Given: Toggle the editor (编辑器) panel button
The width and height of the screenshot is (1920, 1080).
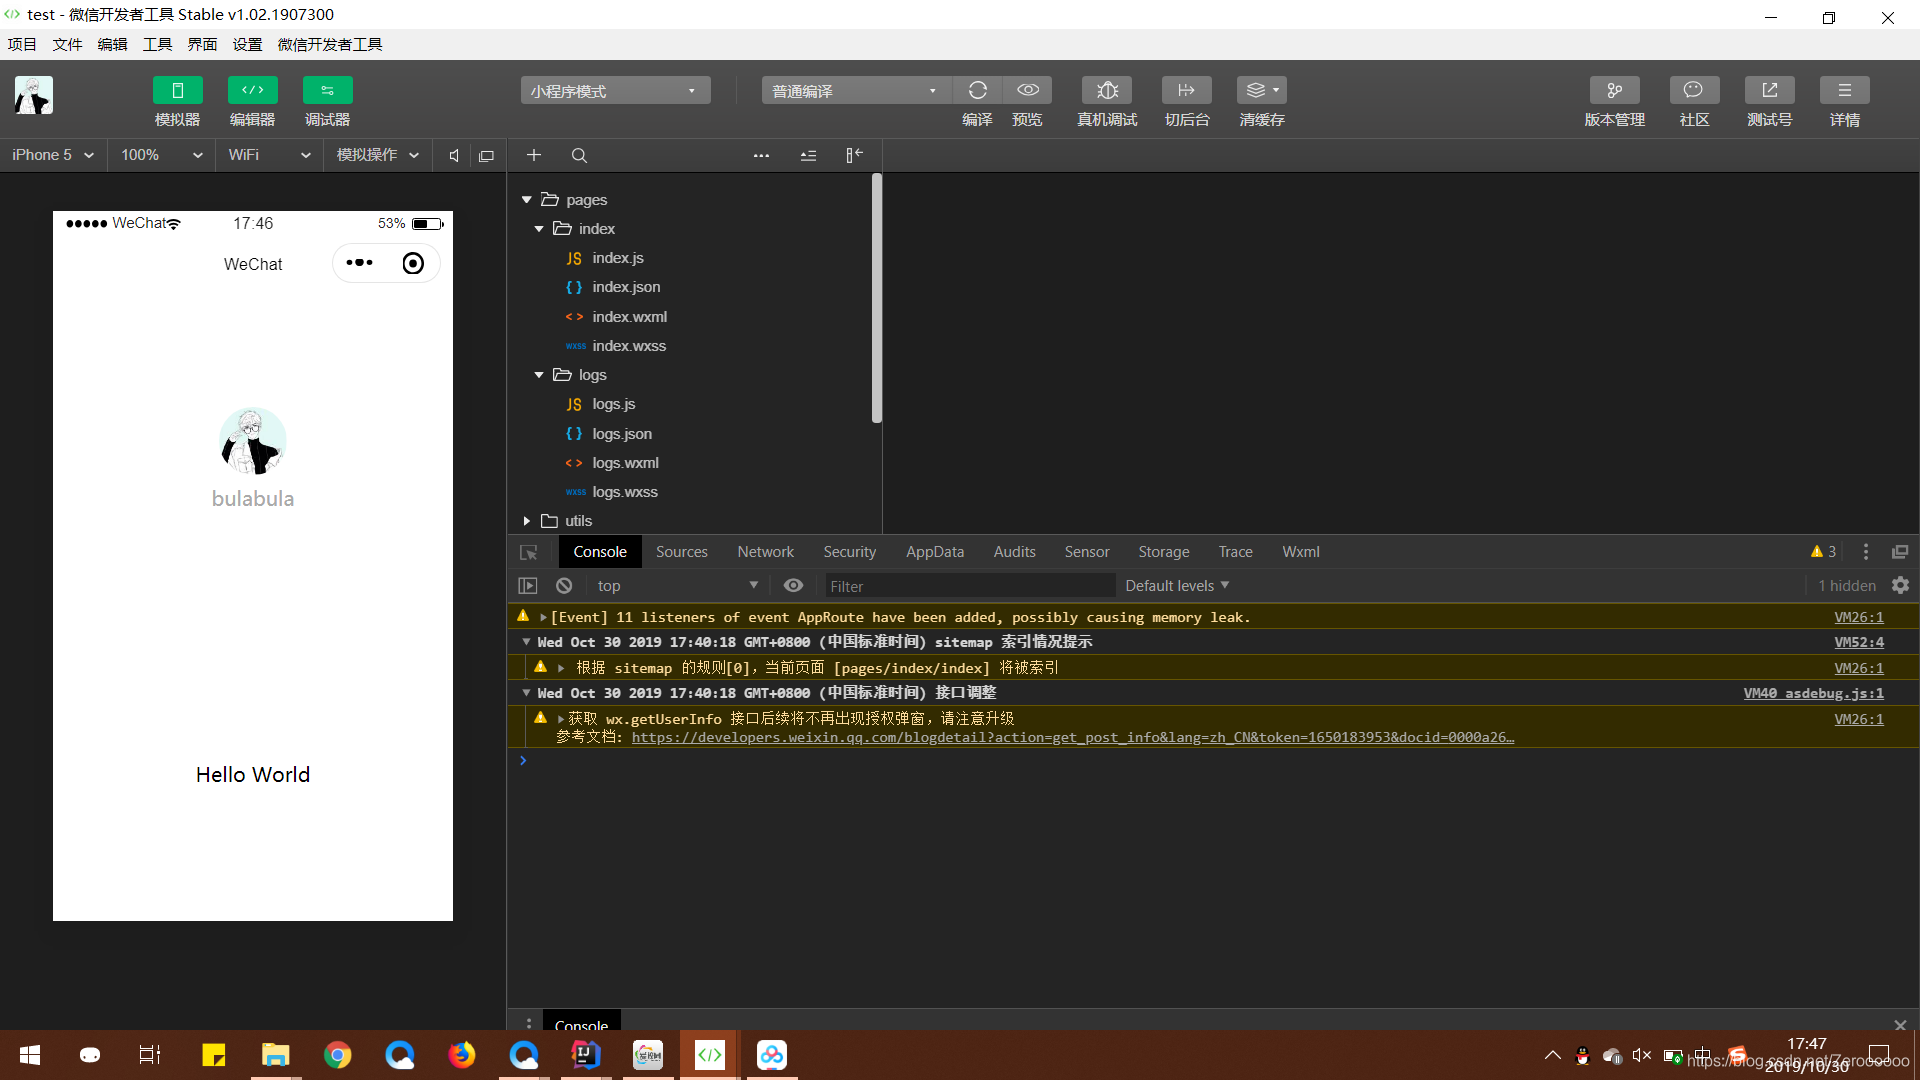Looking at the screenshot, I should 252,91.
